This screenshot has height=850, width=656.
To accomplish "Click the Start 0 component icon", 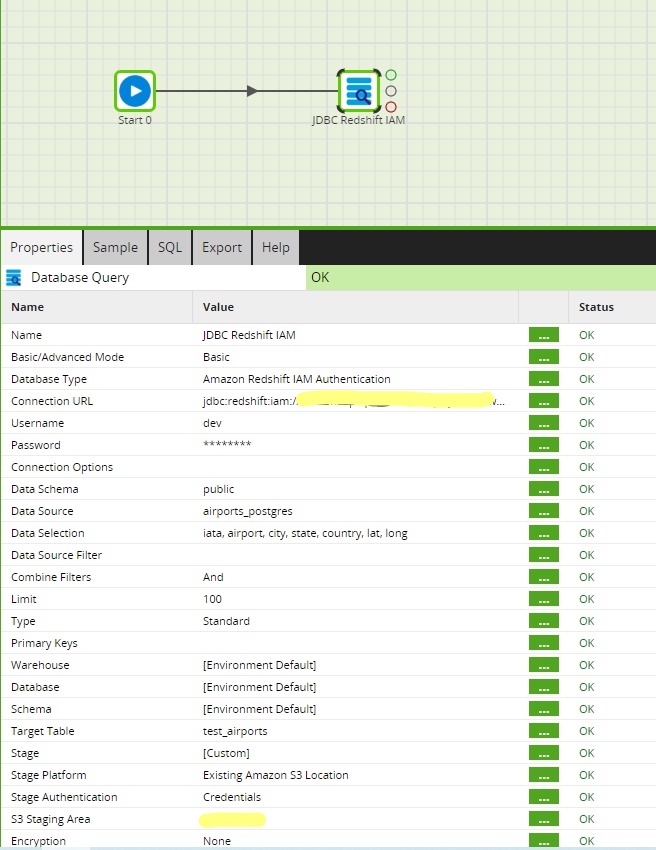I will click(x=134, y=91).
